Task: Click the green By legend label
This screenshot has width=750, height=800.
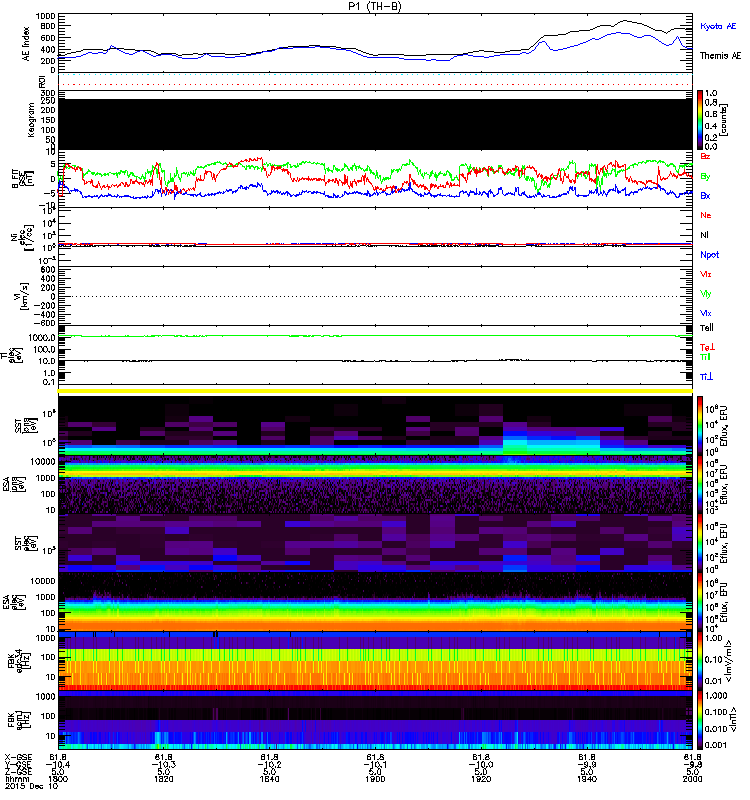Action: point(705,177)
